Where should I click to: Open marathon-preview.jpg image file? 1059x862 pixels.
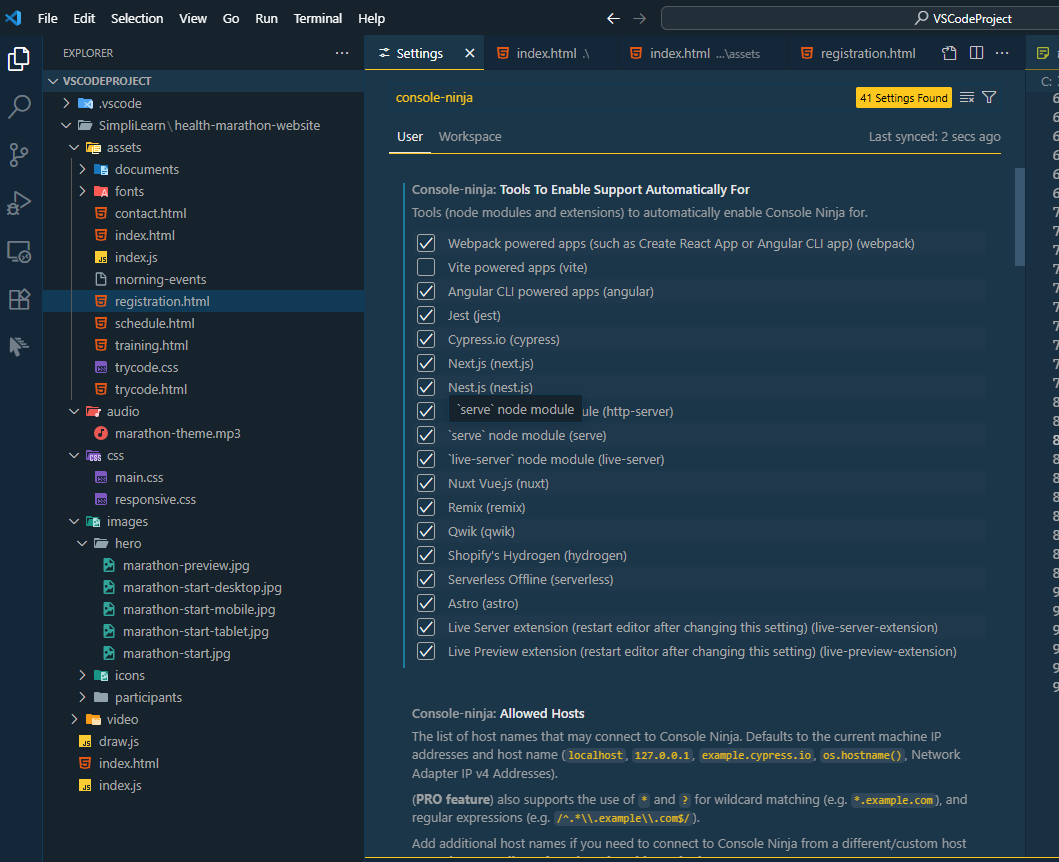click(186, 565)
